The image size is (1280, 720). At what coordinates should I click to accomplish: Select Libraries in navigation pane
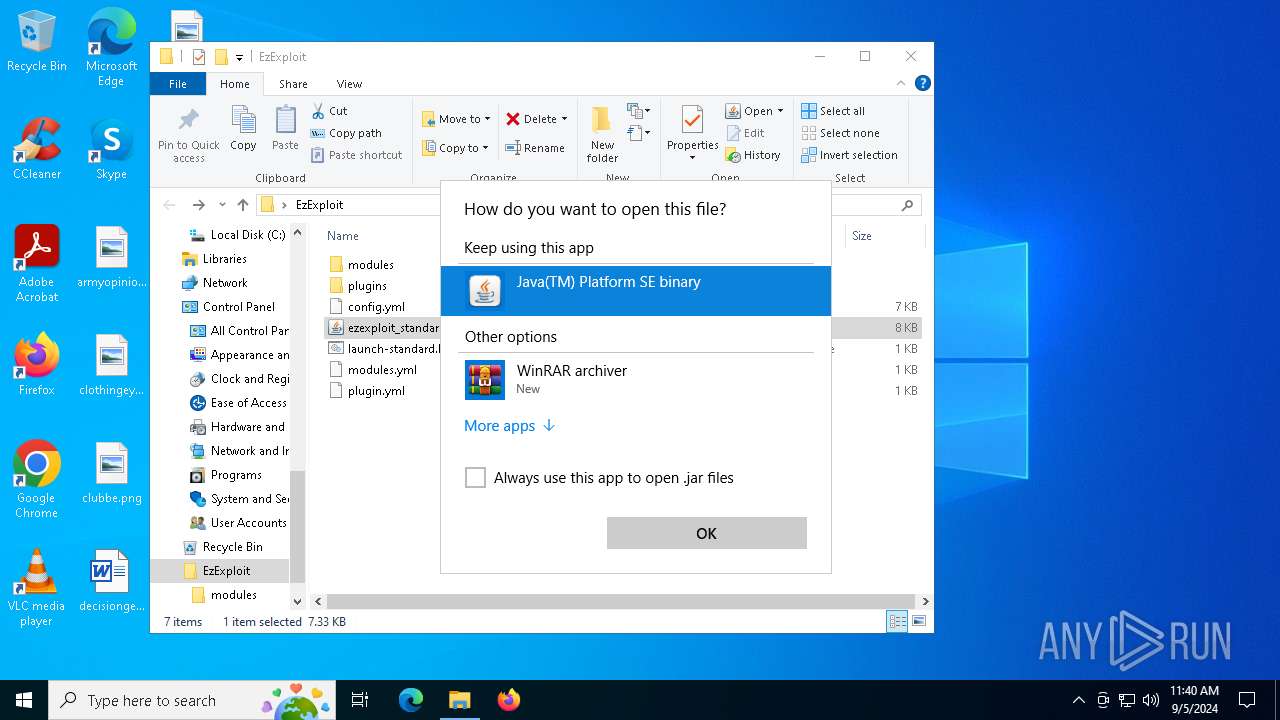click(x=224, y=259)
